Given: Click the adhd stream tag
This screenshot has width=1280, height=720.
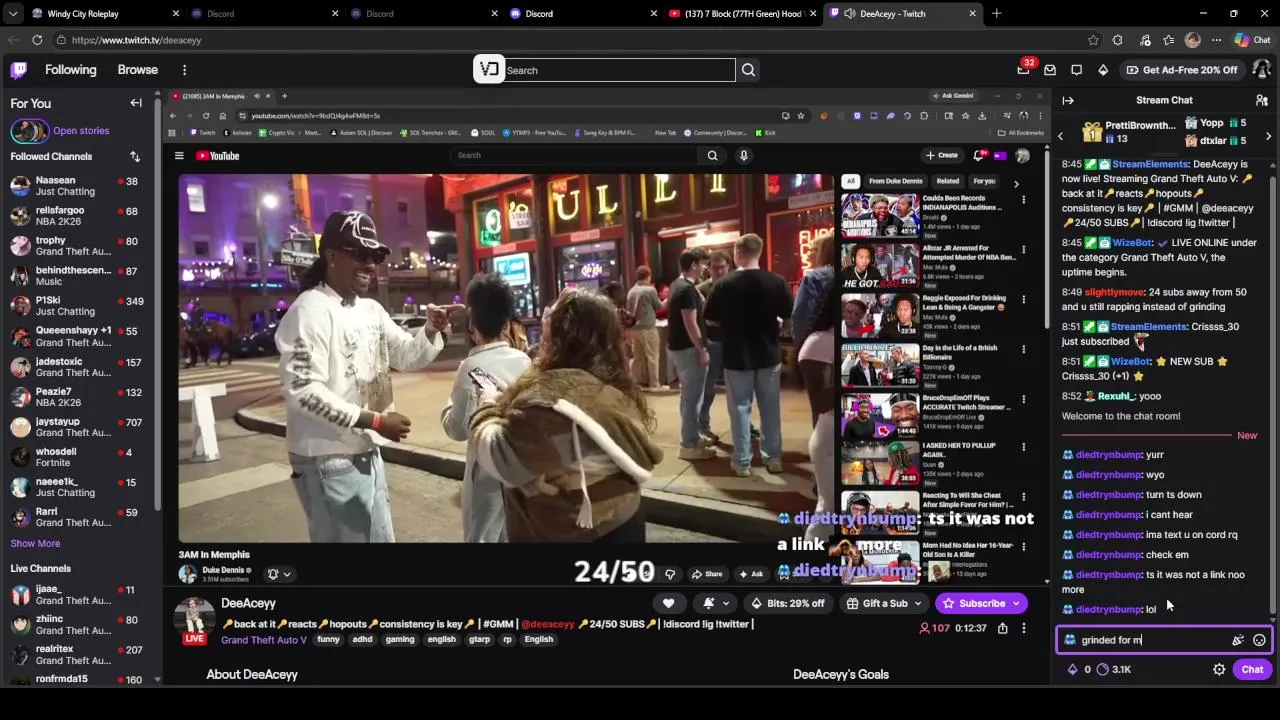Looking at the screenshot, I should 363,640.
